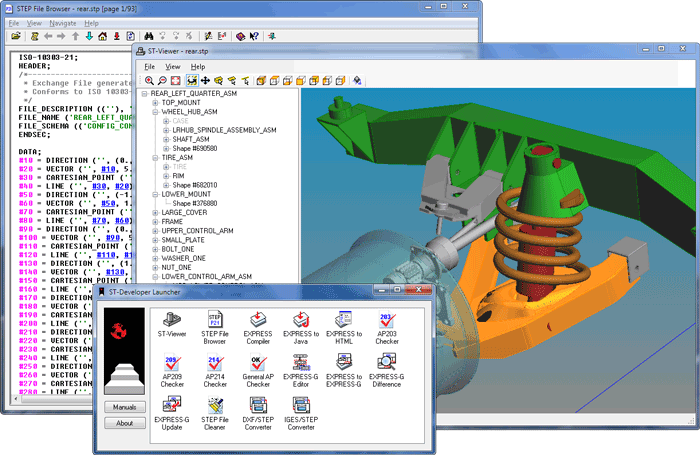
Task: Click the About button in Launcher
Action: point(125,423)
